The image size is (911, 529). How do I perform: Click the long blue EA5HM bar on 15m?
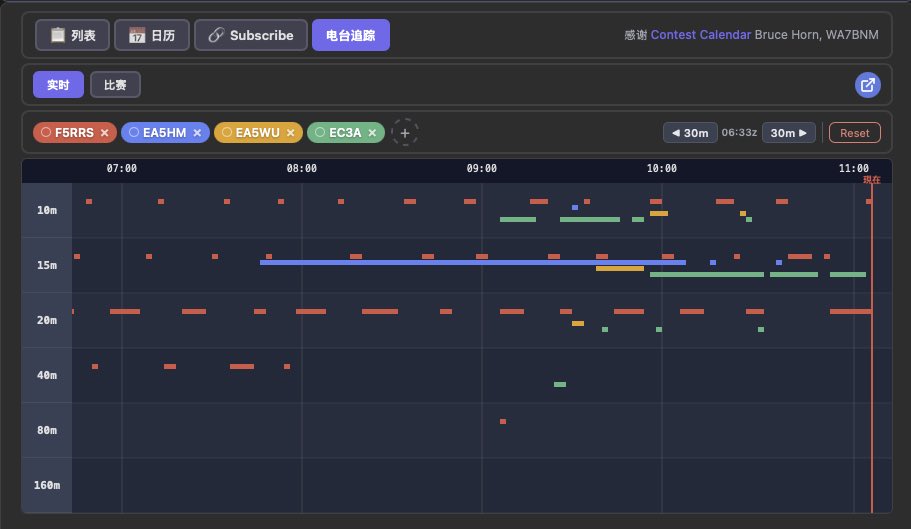coord(473,262)
